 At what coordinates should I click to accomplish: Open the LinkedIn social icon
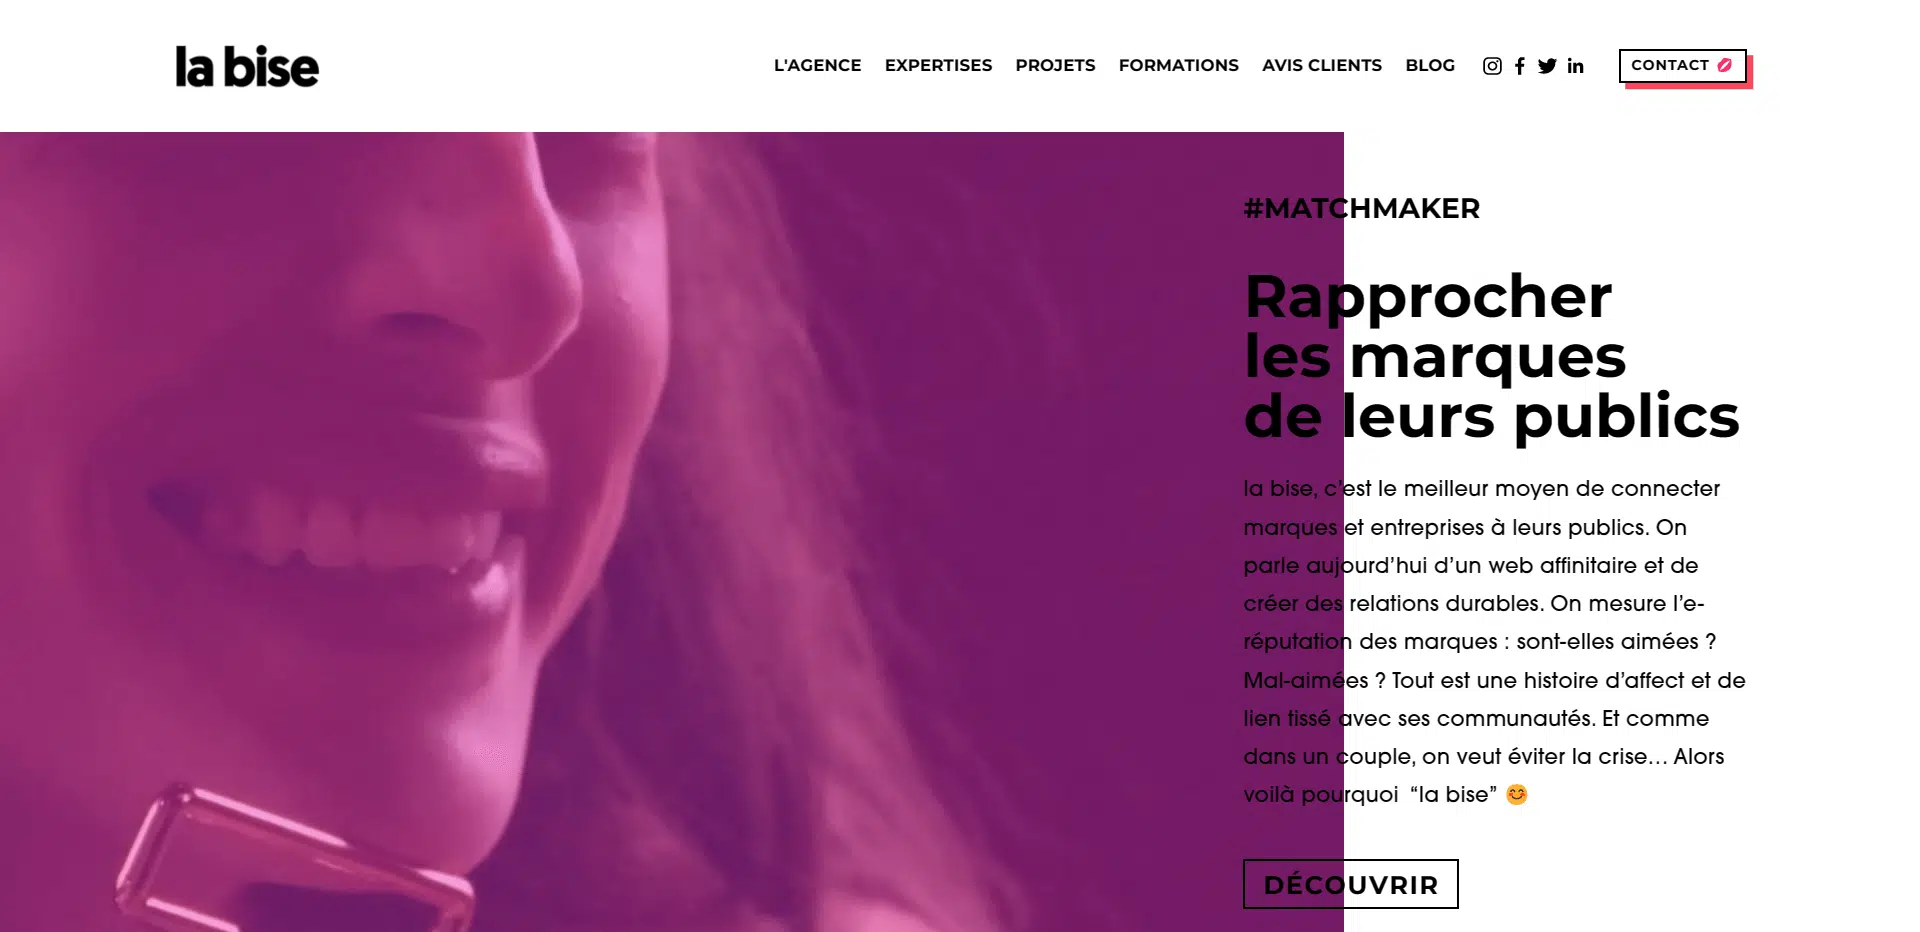[x=1576, y=66]
